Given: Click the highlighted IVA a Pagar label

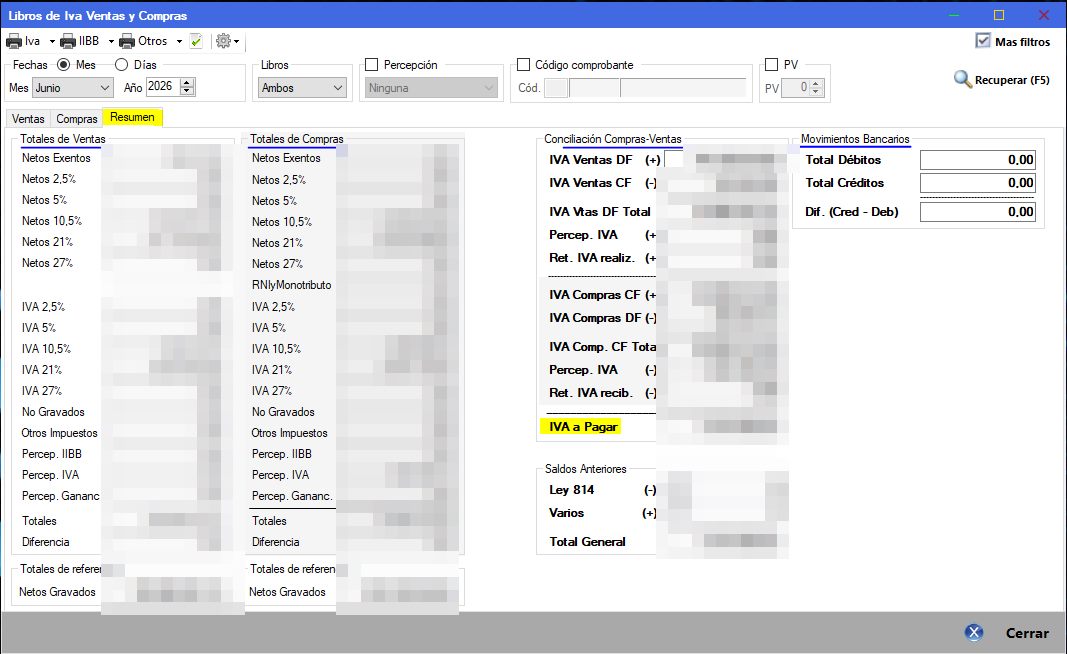Looking at the screenshot, I should [x=583, y=427].
